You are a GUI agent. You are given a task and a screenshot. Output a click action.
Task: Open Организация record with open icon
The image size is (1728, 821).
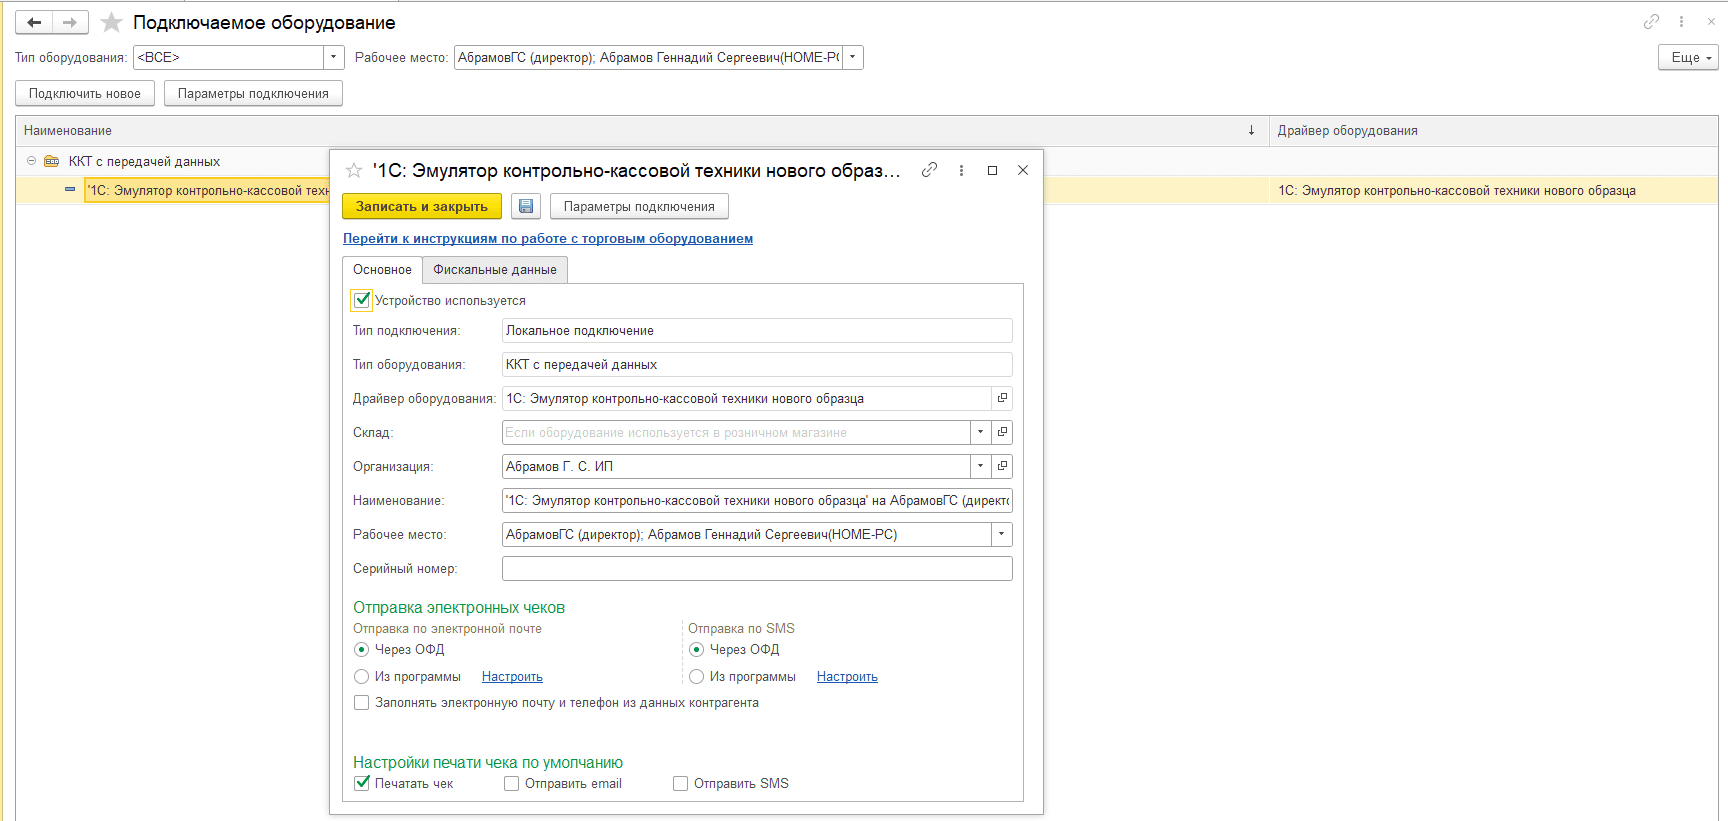1002,466
